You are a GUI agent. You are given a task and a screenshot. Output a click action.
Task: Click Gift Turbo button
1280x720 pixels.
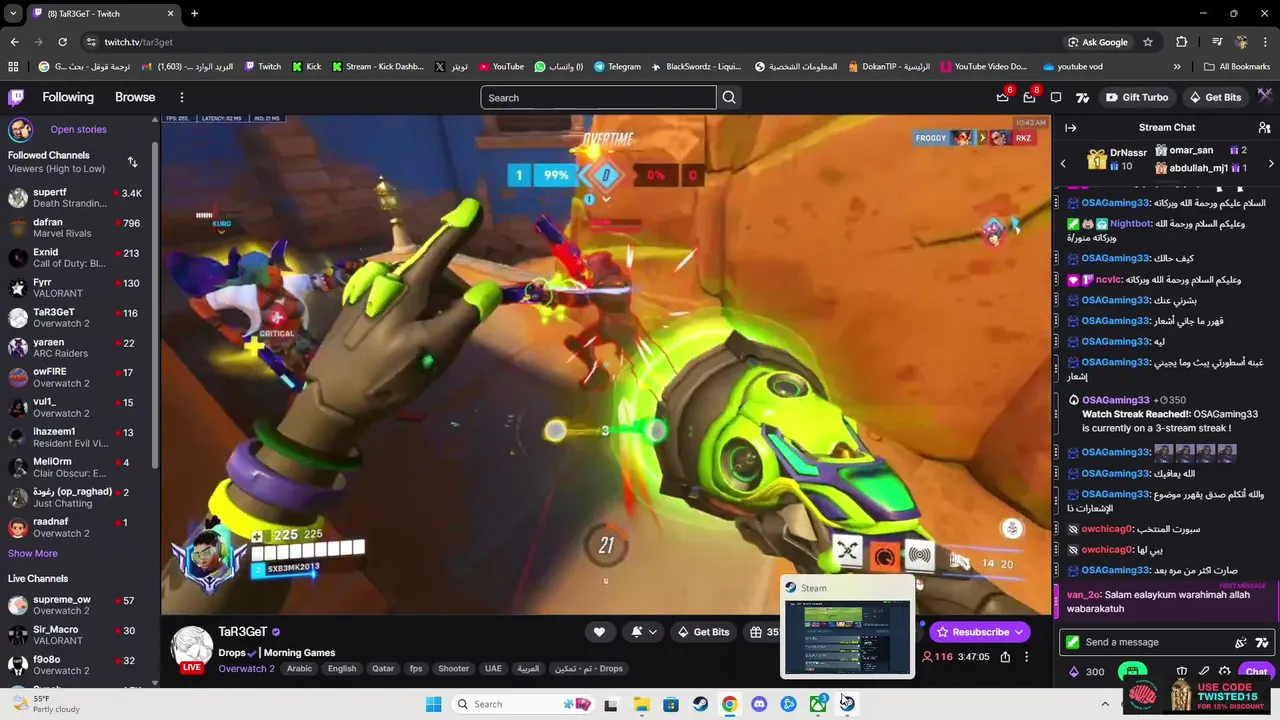click(x=1136, y=97)
